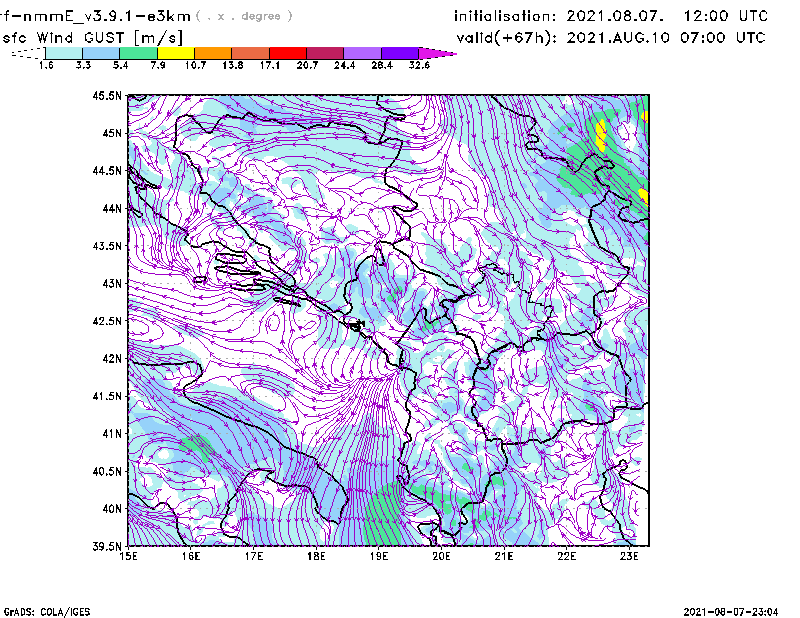This screenshot has width=800, height=618.
Task: Click the '16E' longitude label
Action: tap(191, 556)
